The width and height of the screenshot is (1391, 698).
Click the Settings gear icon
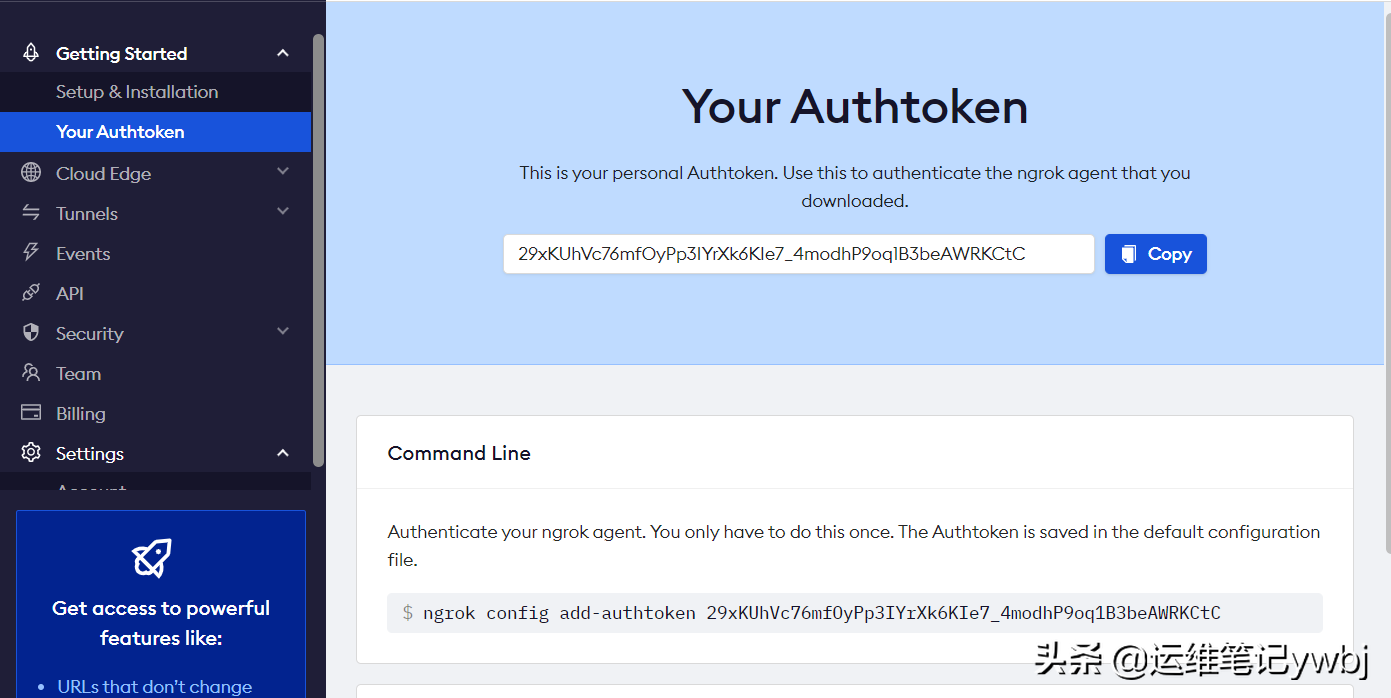pos(31,453)
